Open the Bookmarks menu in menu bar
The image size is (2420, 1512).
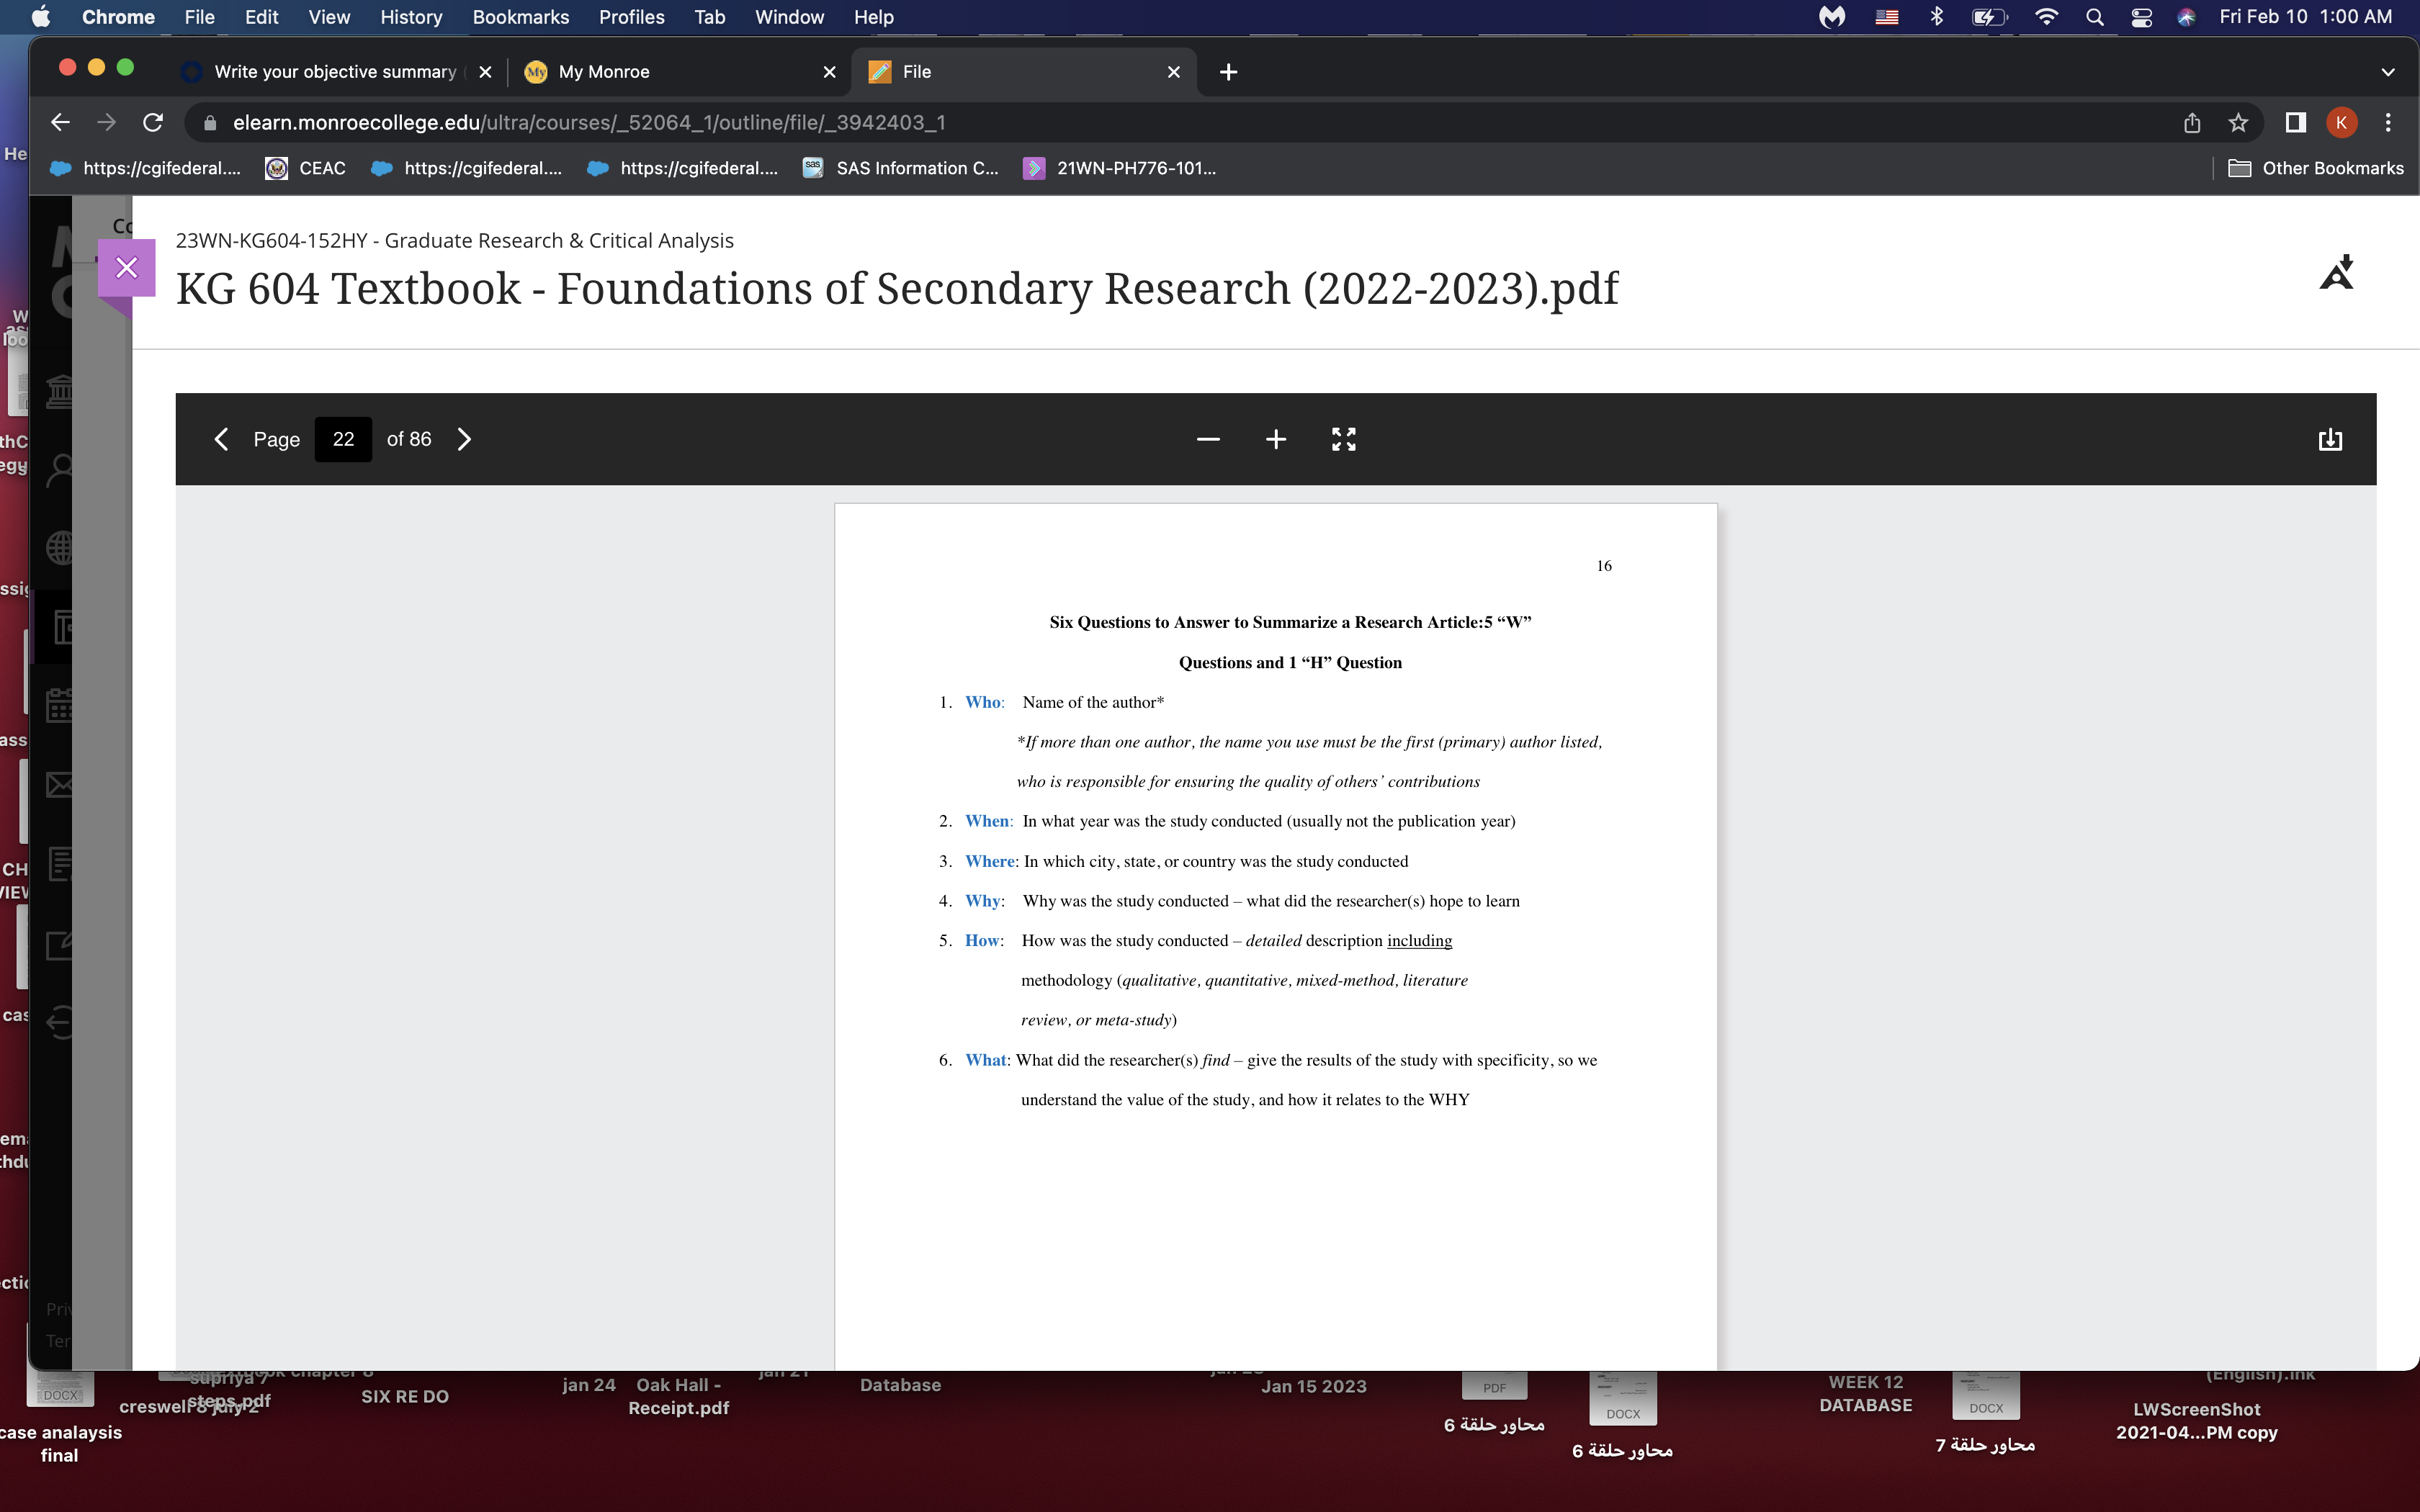click(x=520, y=17)
